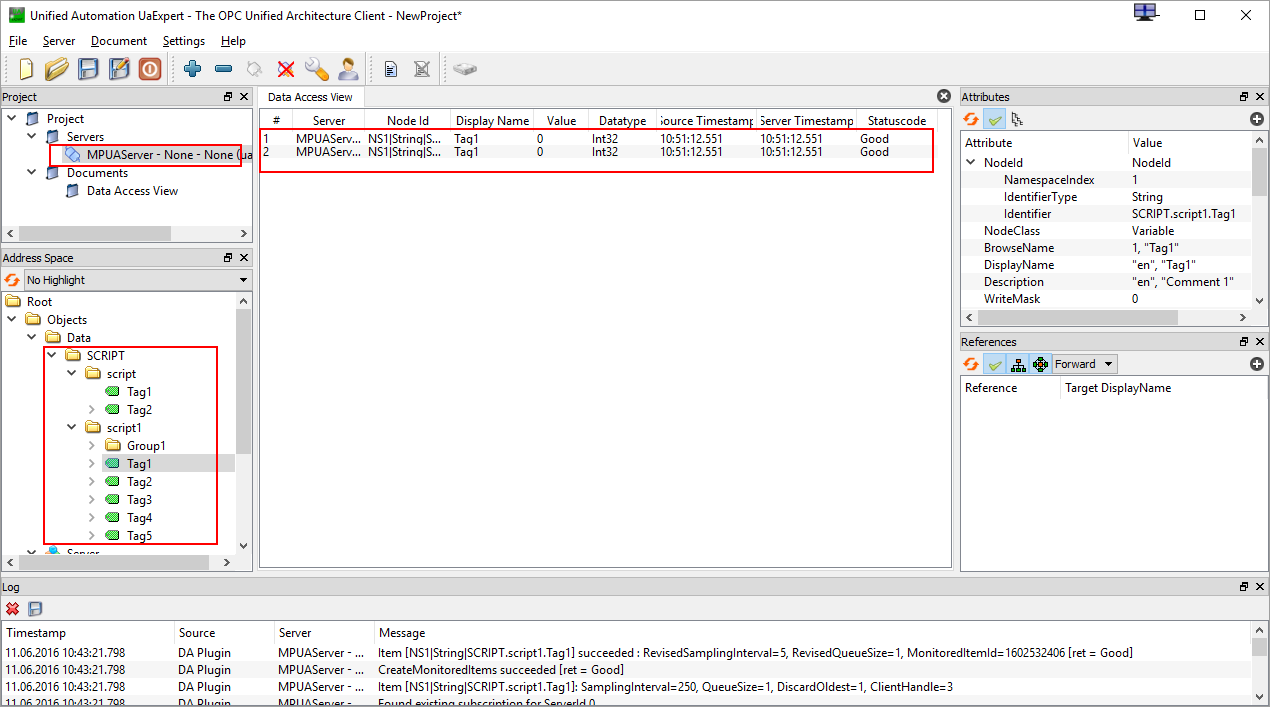Float the Address Space panel

[x=228, y=258]
